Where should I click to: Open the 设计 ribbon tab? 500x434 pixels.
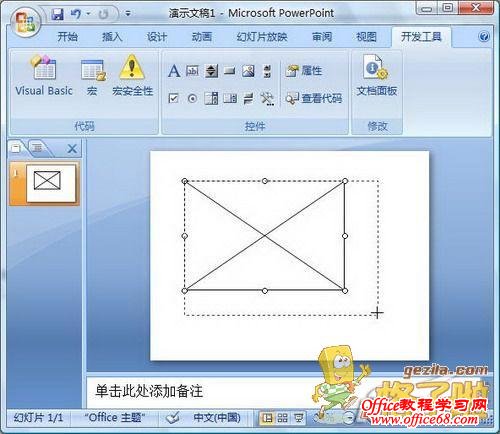pyautogui.click(x=157, y=37)
